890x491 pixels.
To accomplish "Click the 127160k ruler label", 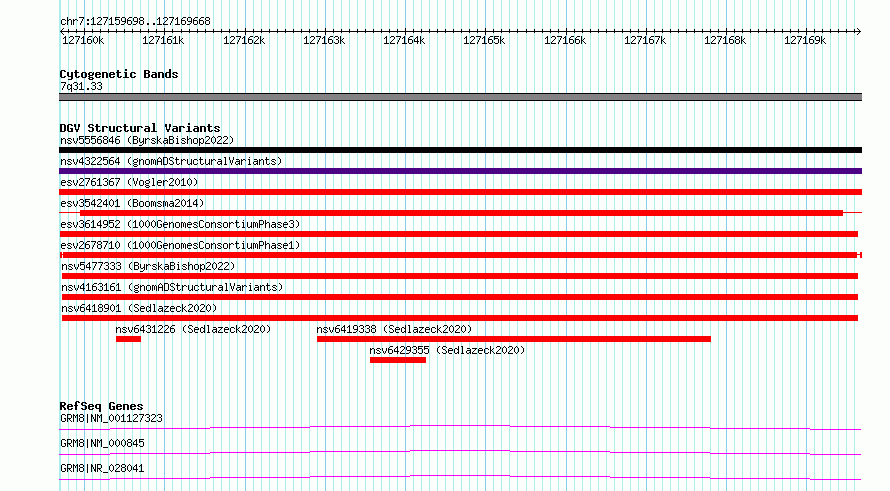I will coord(83,40).
